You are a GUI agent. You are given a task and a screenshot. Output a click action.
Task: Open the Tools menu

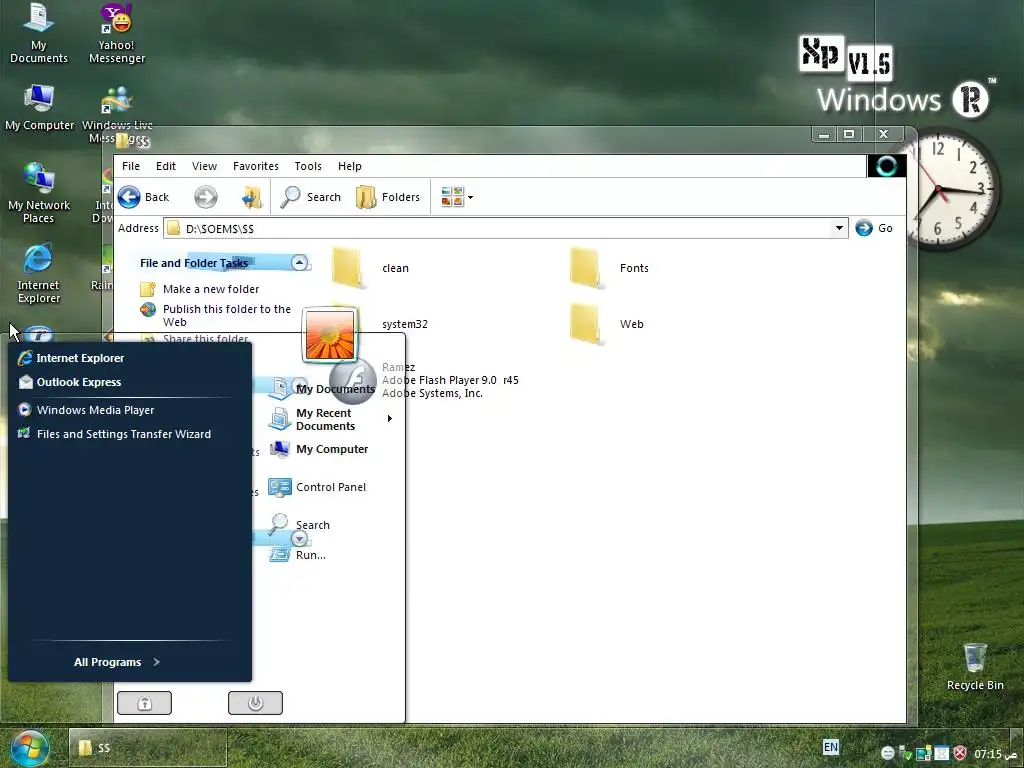[308, 166]
